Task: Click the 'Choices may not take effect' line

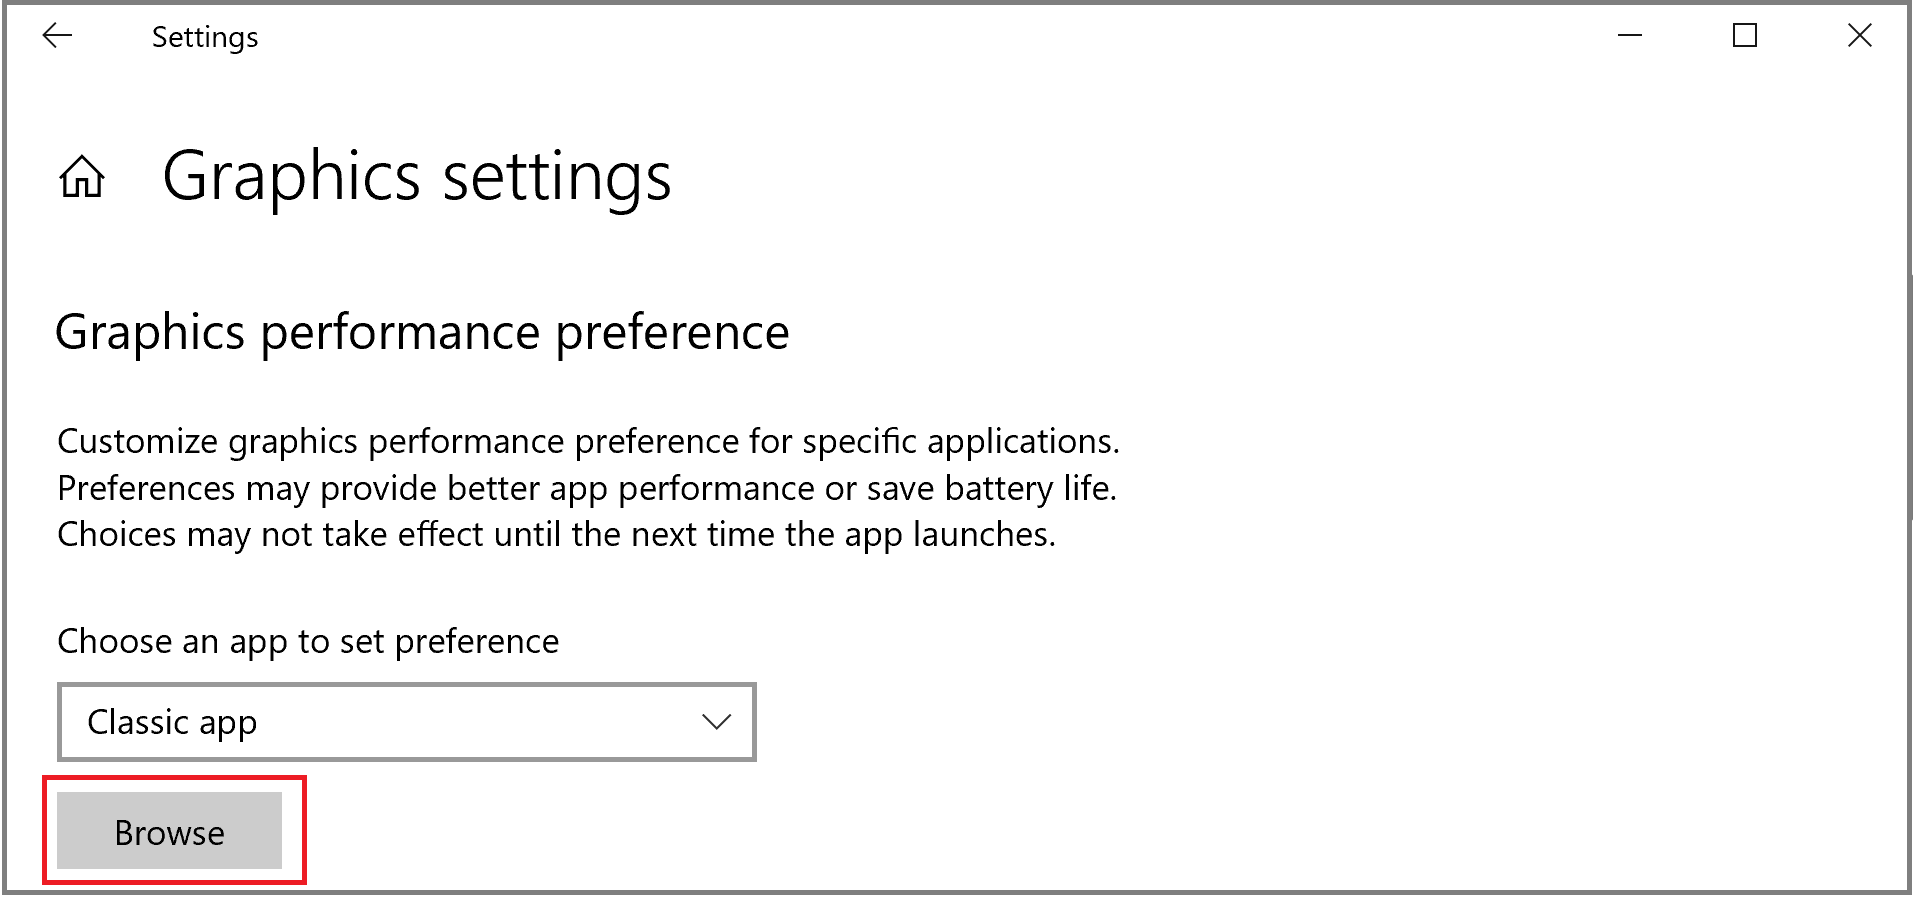Action: point(556,534)
